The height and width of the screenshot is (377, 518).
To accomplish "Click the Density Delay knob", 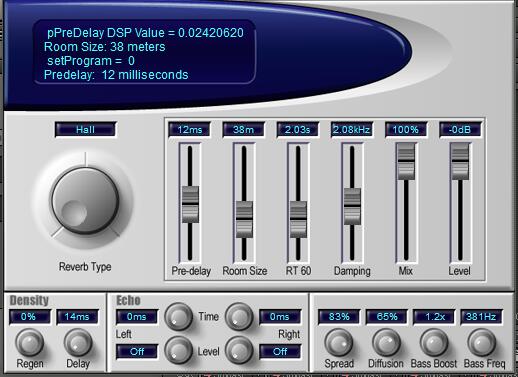I will point(78,343).
